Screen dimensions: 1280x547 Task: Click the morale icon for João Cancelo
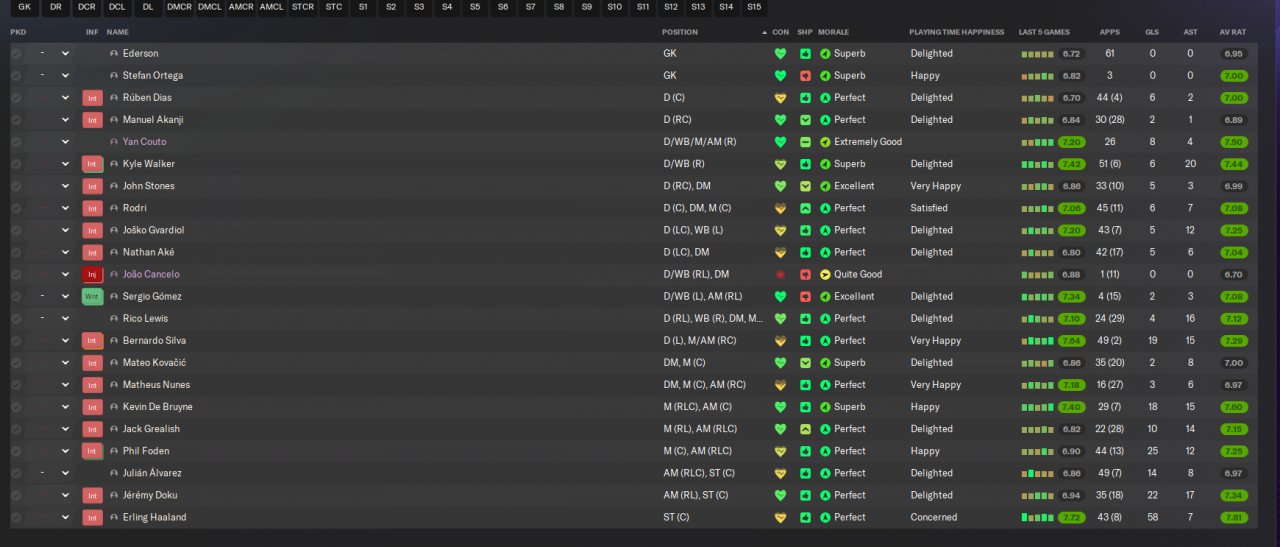[825, 274]
